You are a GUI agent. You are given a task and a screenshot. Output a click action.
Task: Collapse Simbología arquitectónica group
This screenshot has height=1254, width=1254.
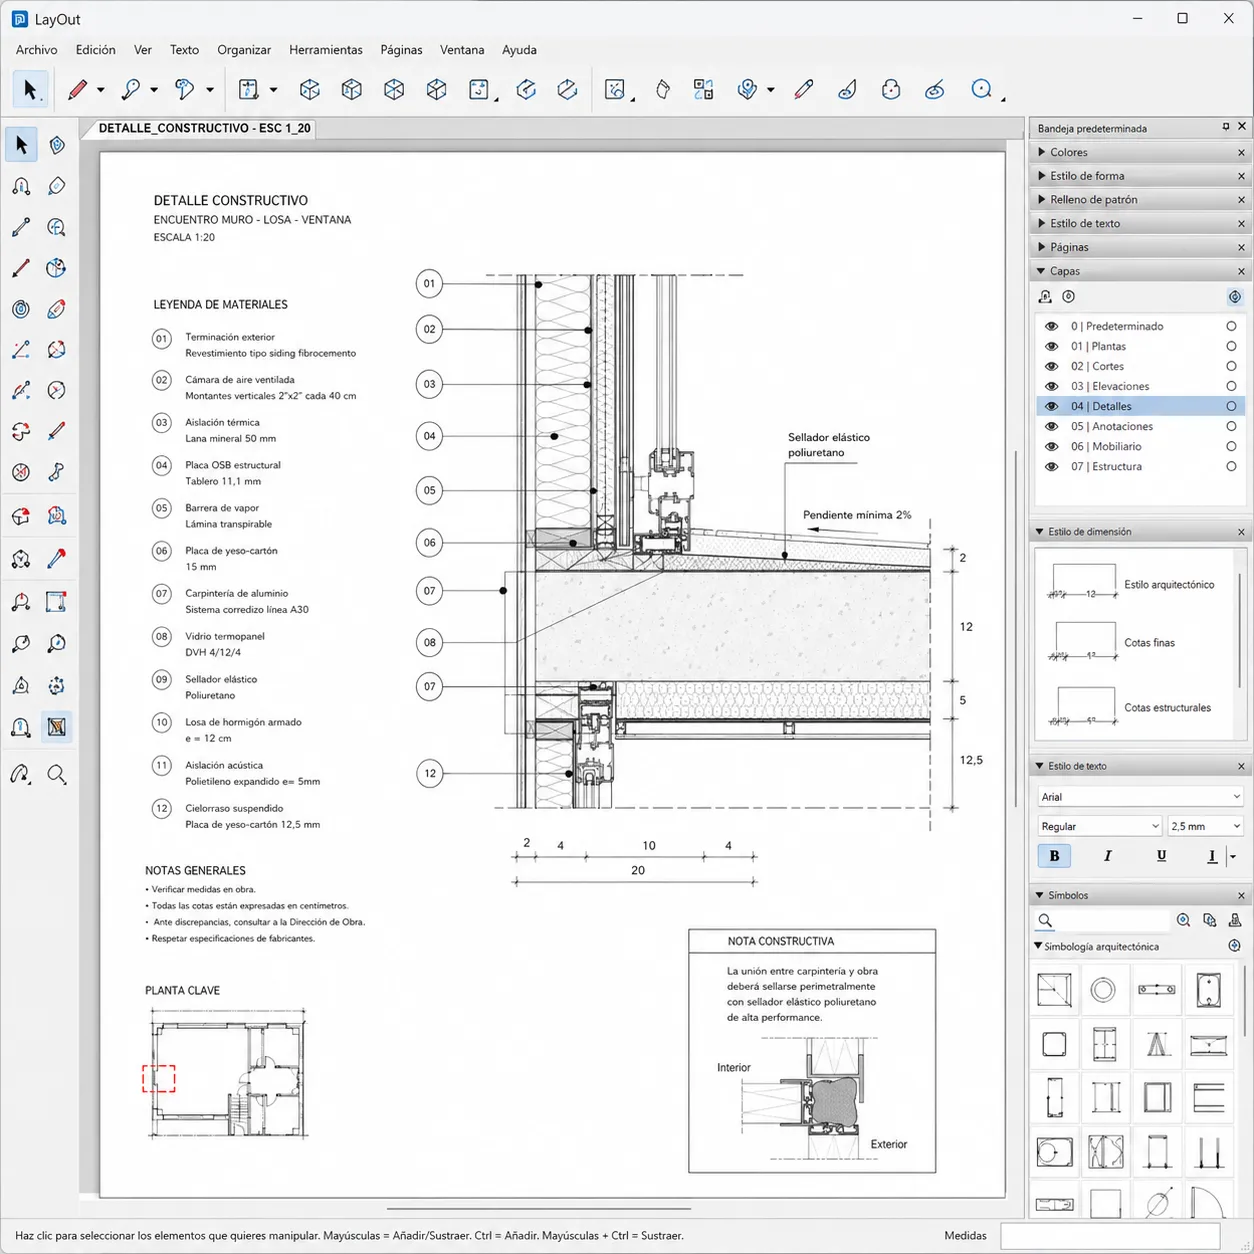tap(1038, 946)
